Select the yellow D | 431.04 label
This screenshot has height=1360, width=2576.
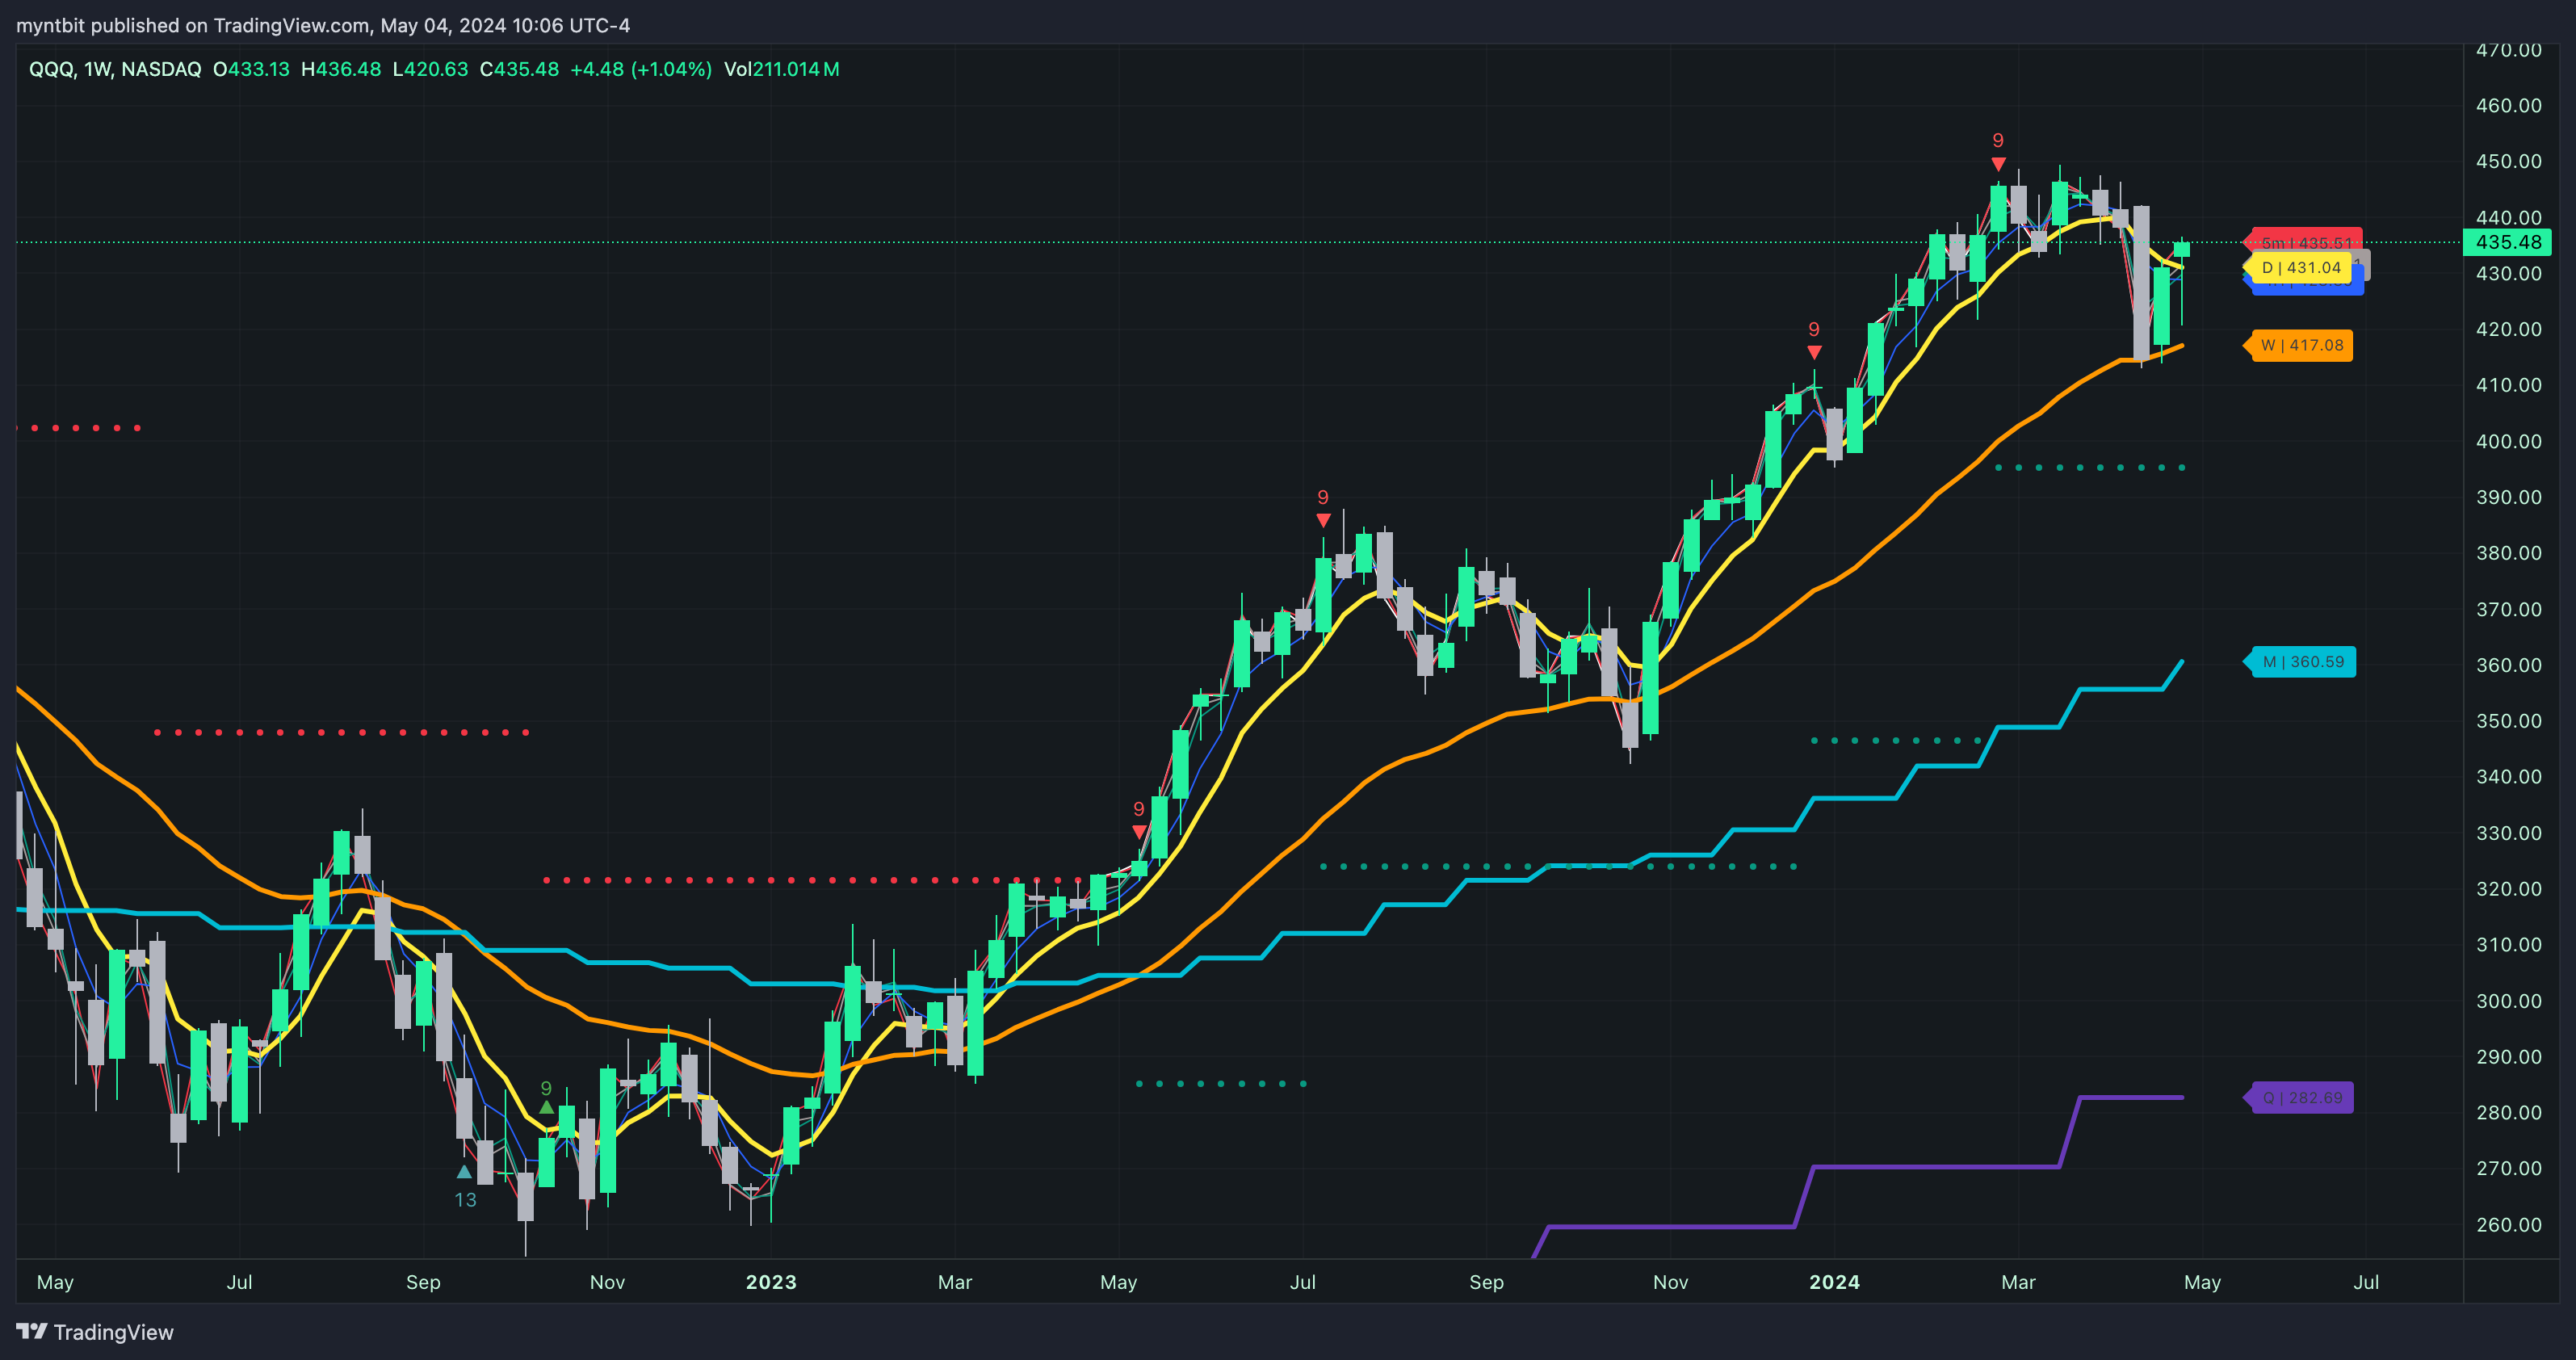point(2297,268)
